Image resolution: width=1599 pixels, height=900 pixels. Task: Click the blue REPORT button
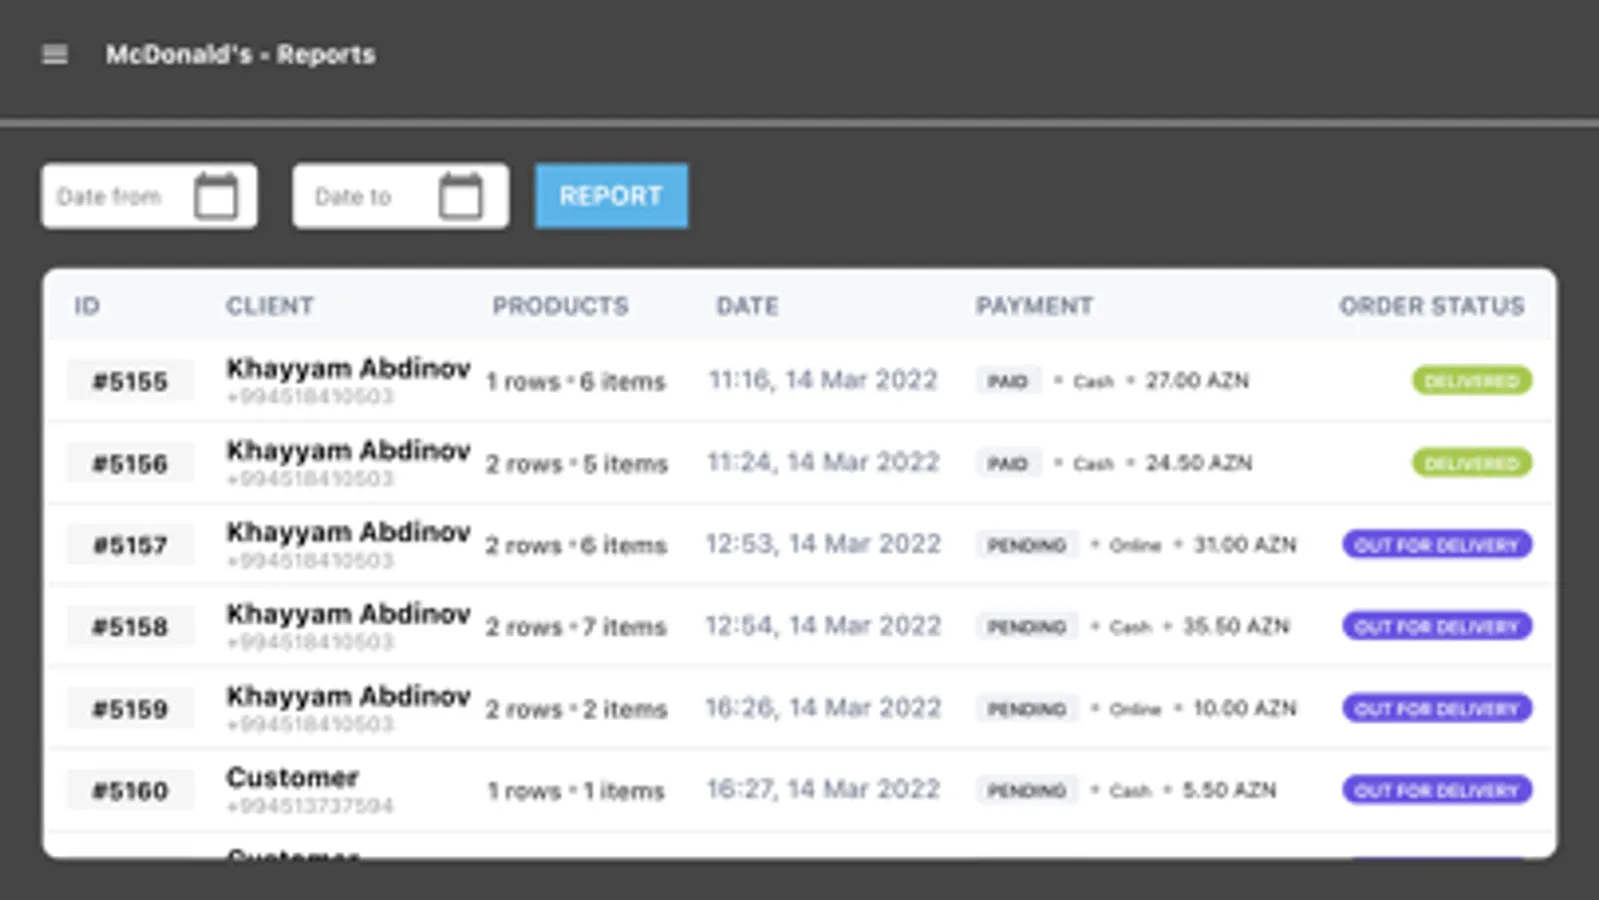[611, 196]
